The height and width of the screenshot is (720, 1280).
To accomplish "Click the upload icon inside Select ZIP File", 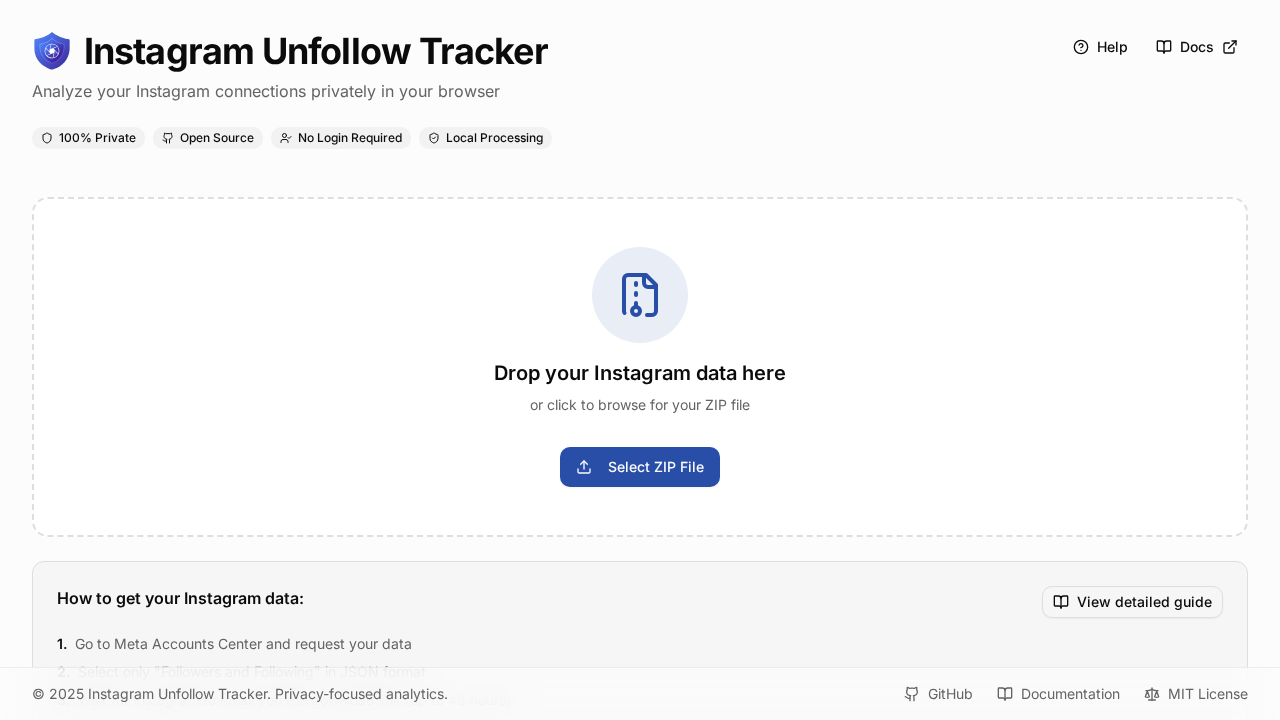I will (585, 467).
